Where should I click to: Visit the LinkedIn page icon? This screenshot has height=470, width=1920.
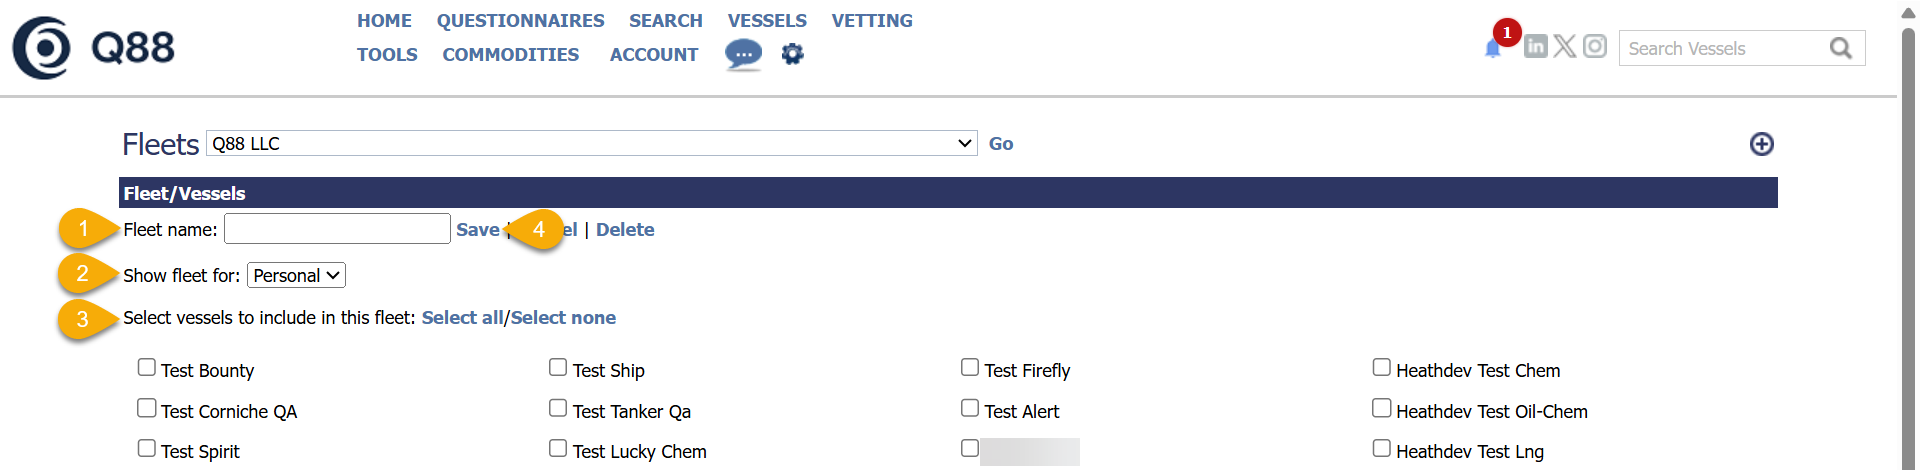tap(1536, 46)
